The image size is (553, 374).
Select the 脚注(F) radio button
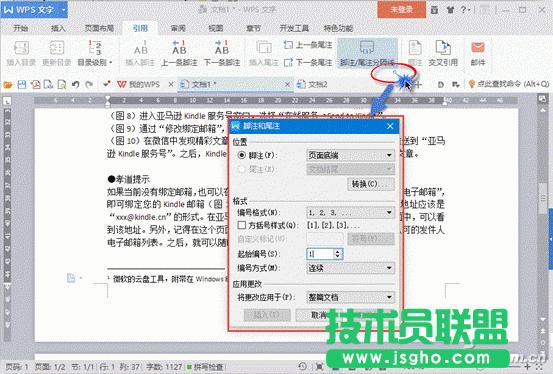click(242, 155)
